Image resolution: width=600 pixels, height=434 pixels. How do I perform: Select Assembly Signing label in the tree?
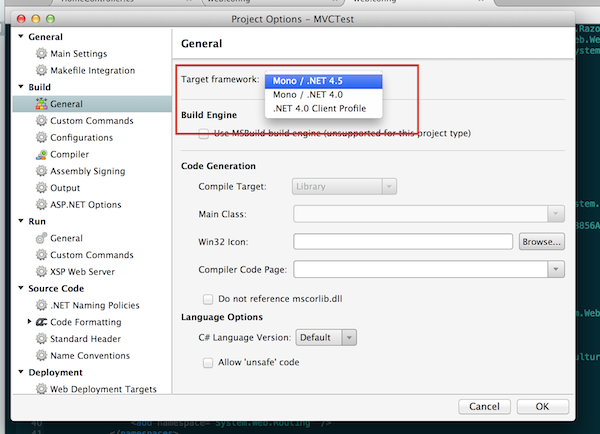[x=88, y=171]
